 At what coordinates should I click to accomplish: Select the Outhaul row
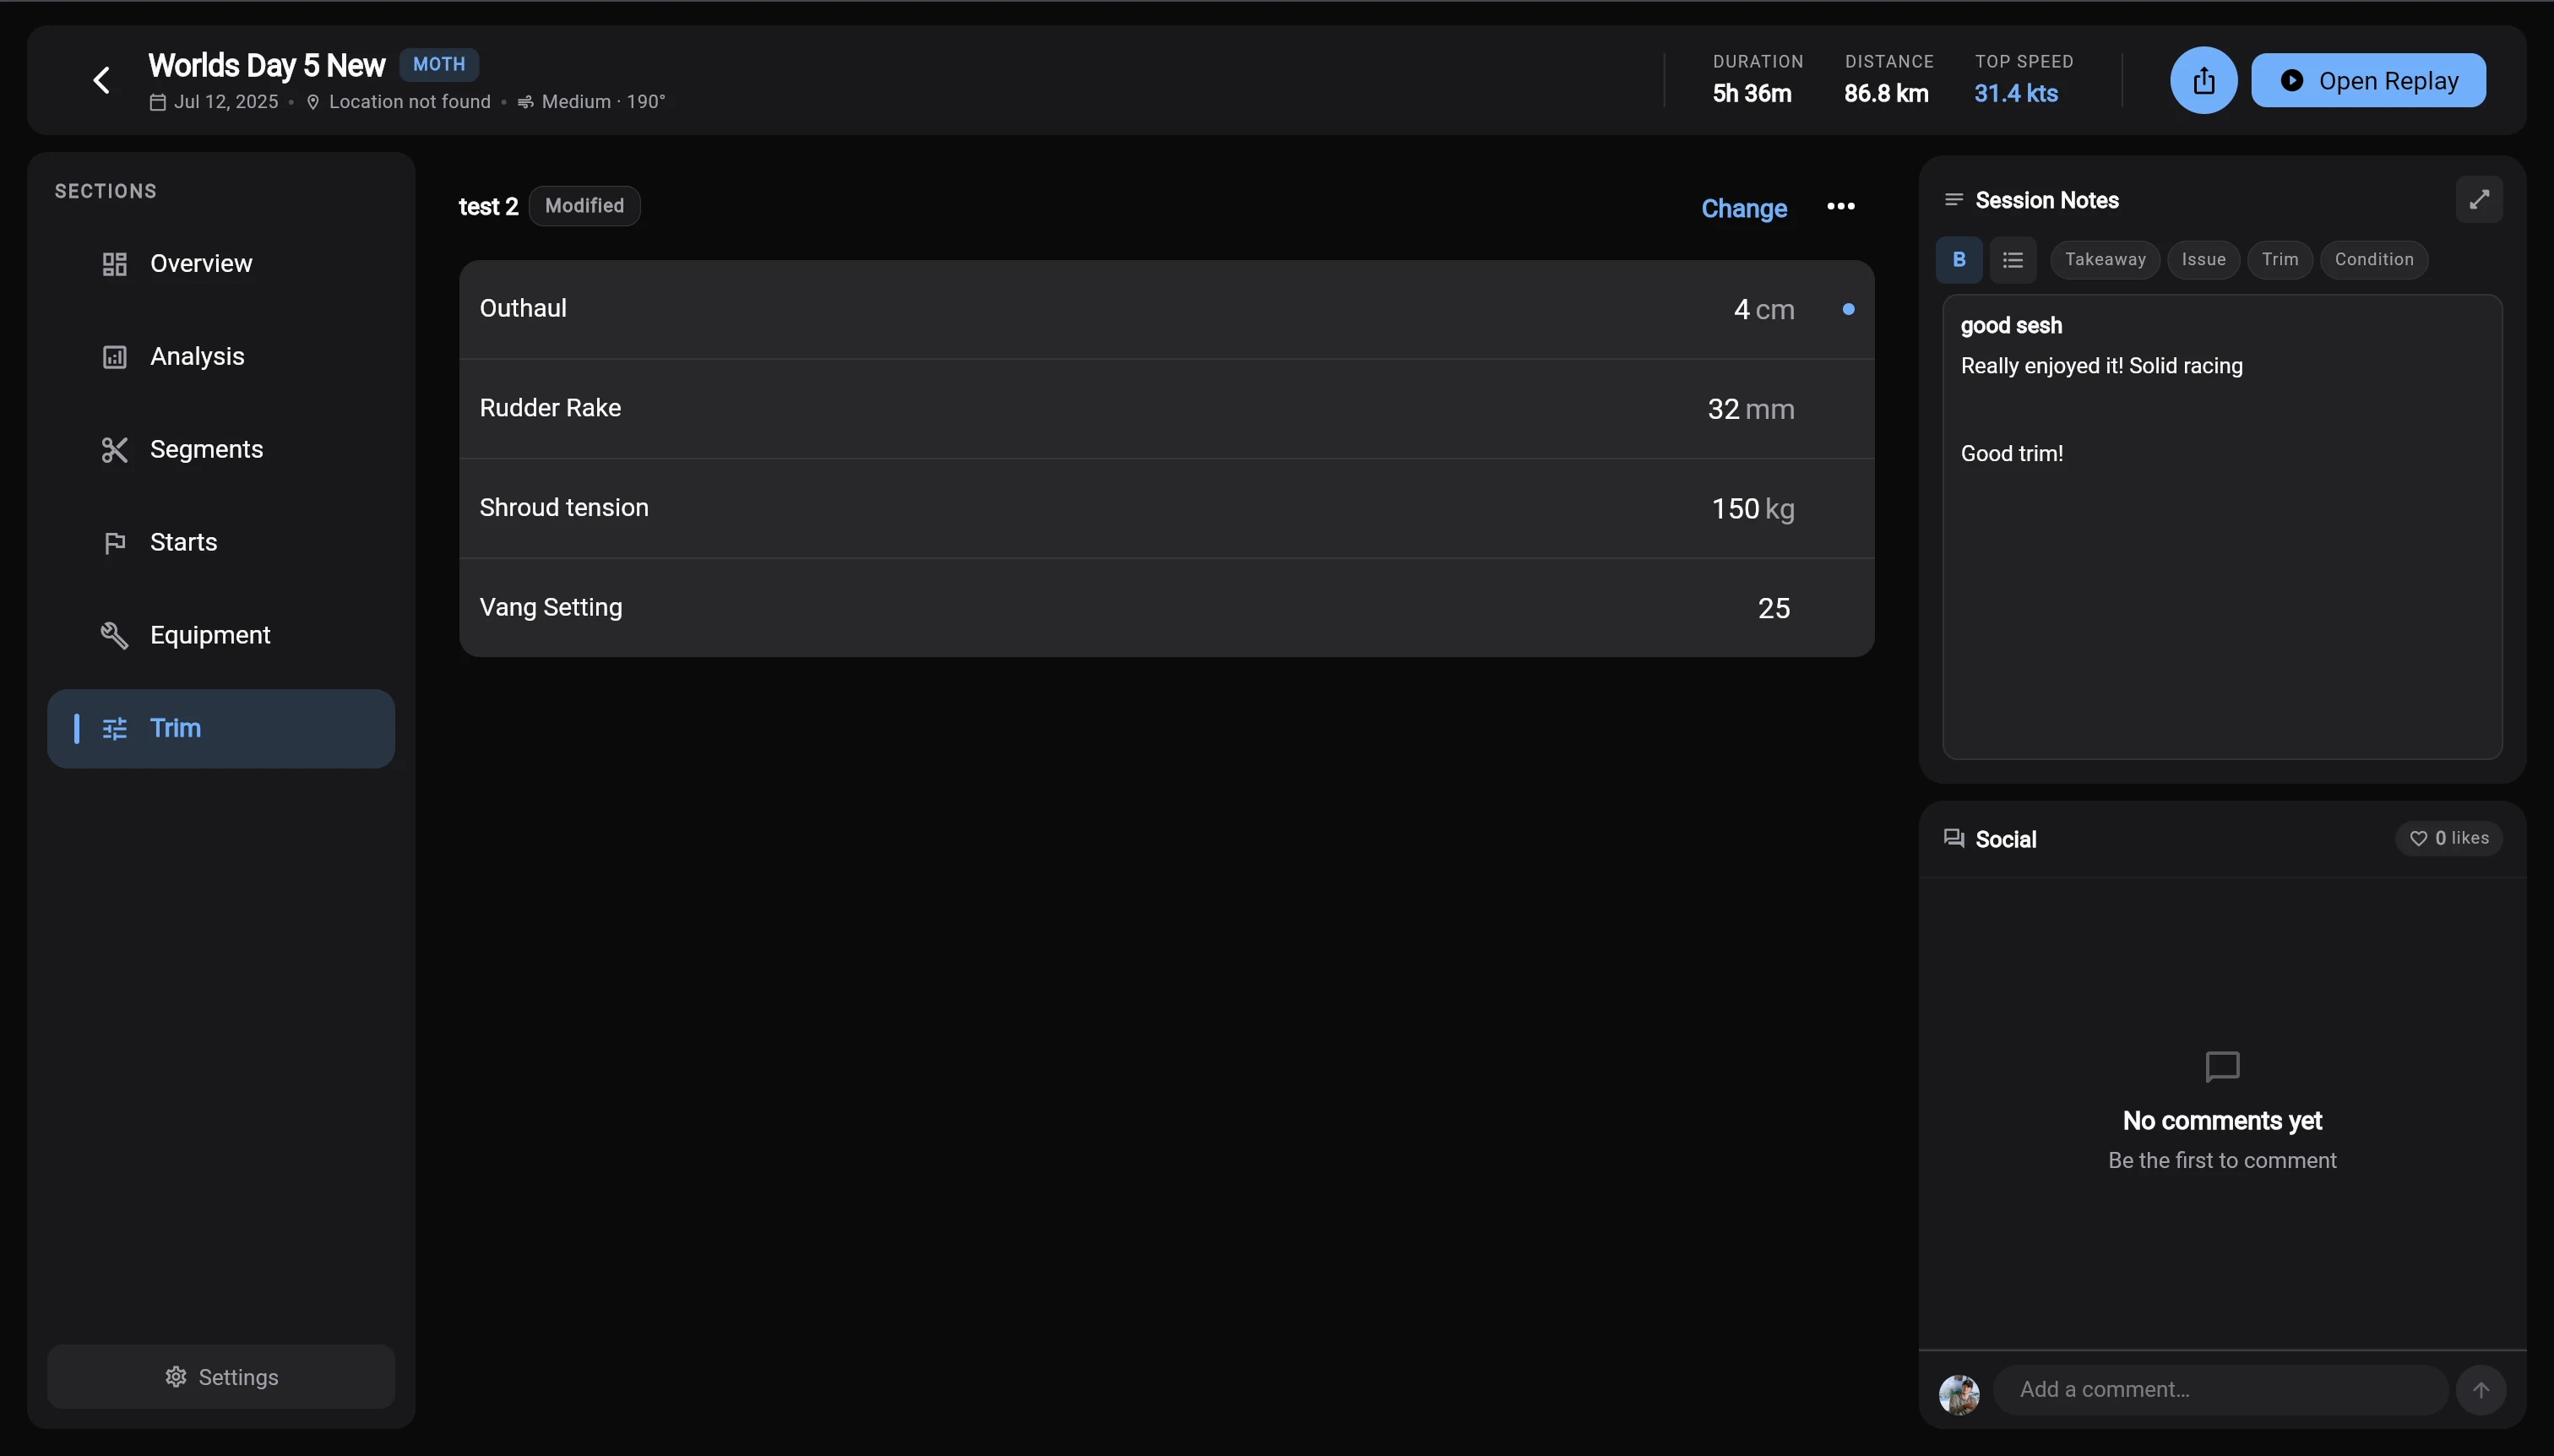(x=1166, y=309)
